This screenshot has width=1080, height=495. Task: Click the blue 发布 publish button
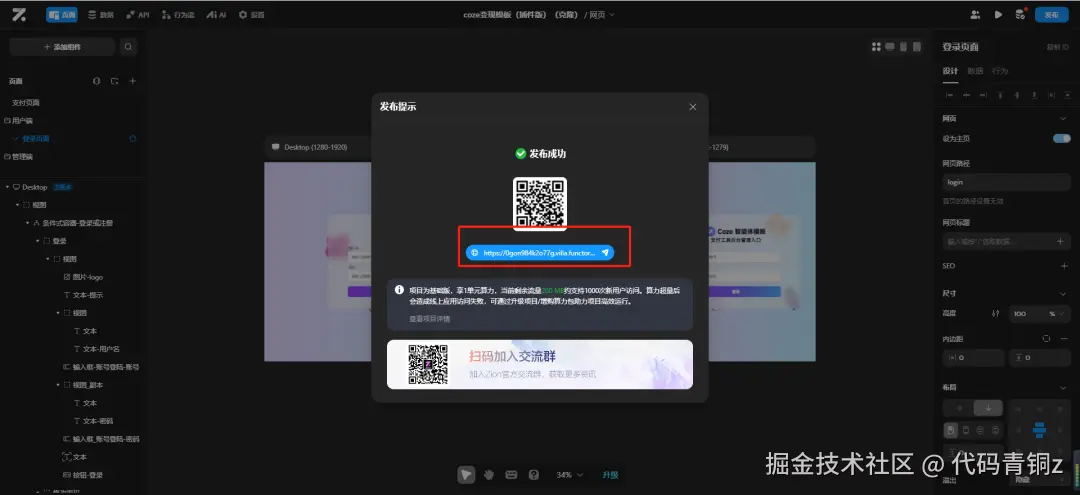[x=1052, y=14]
